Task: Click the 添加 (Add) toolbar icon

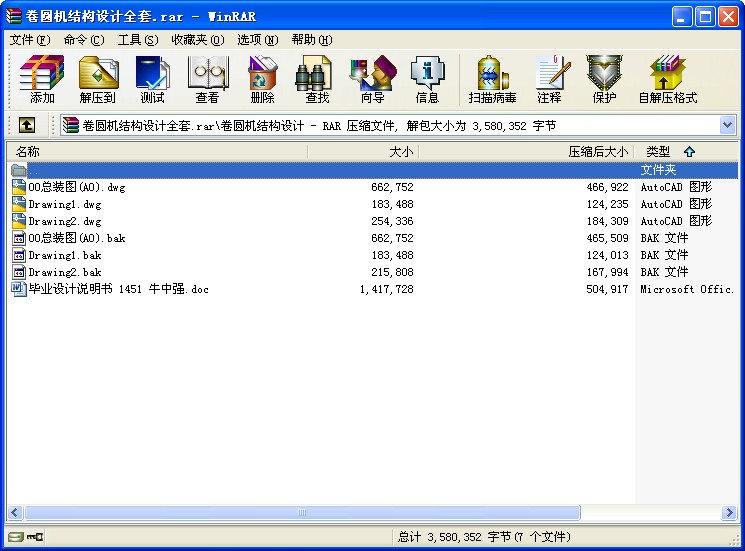Action: (42, 79)
